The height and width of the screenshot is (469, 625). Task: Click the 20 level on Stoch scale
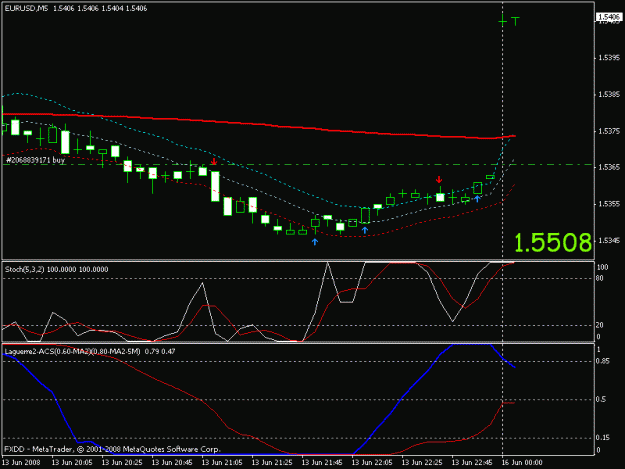[600, 326]
